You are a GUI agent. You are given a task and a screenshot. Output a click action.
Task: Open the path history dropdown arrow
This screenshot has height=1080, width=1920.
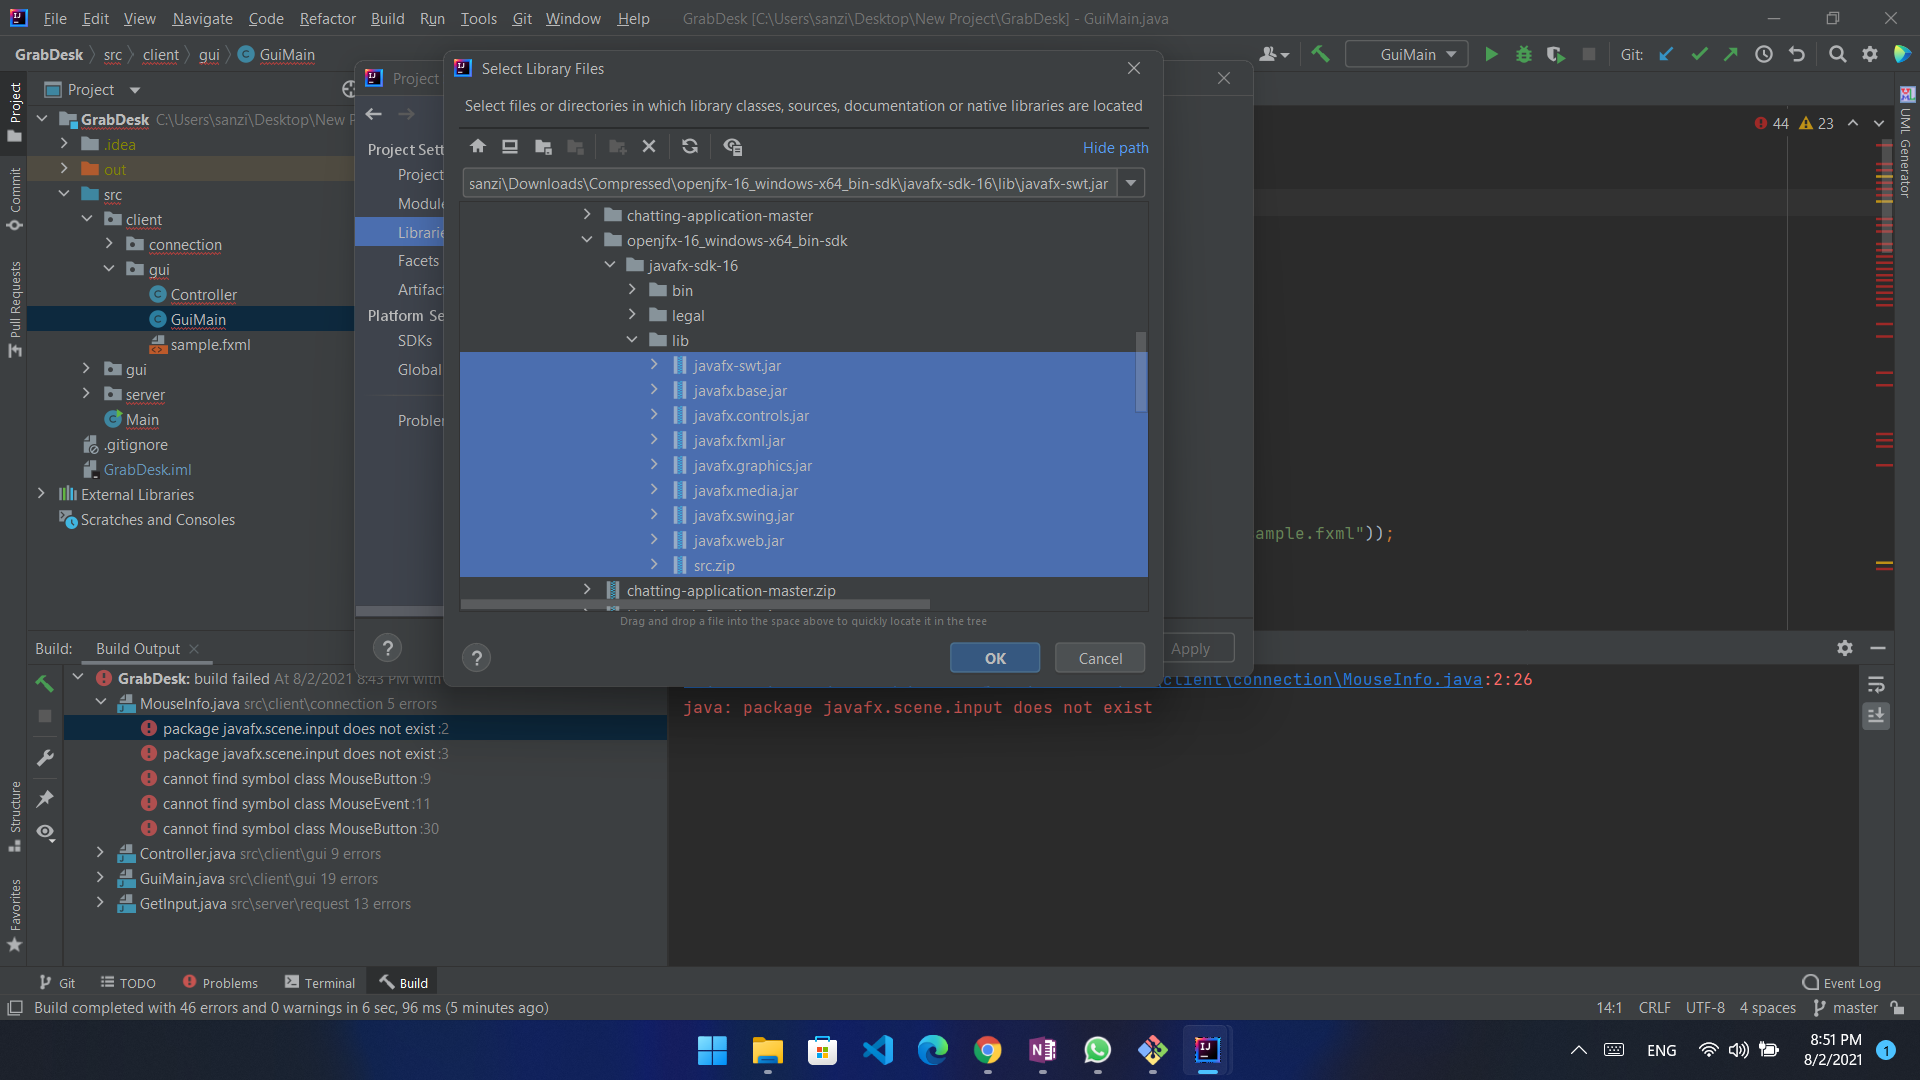click(1131, 183)
